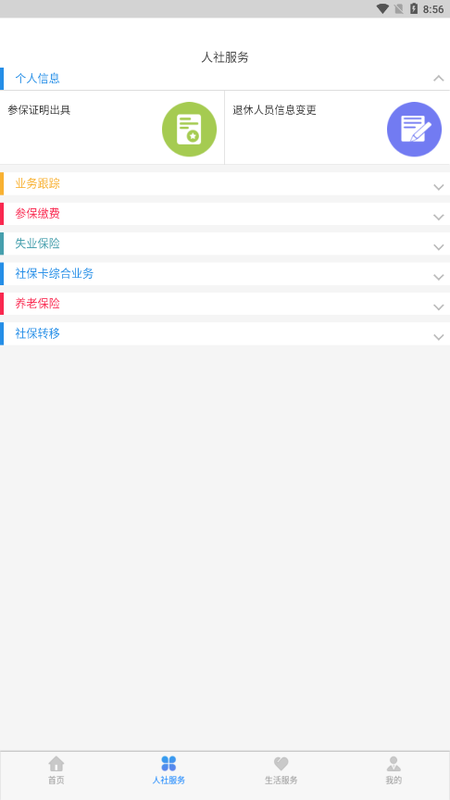This screenshot has width=450, height=800.
Task: Expand the 失业保险 section chevron
Action: (438, 247)
